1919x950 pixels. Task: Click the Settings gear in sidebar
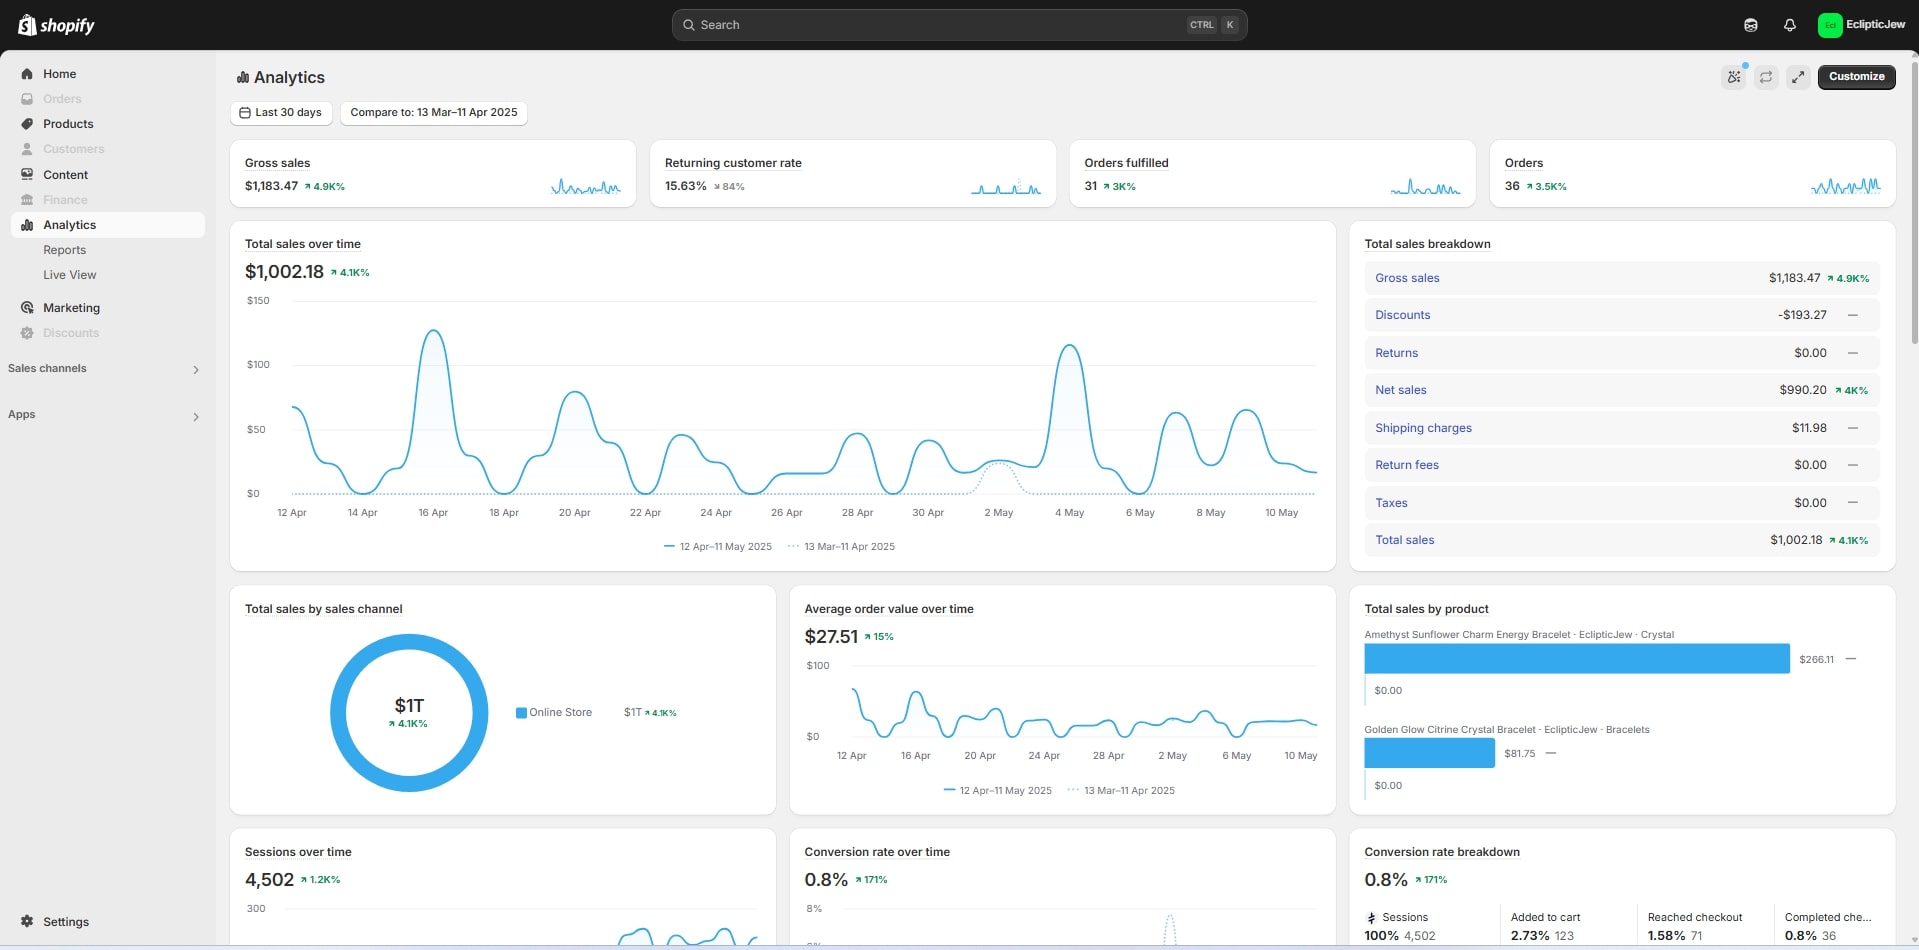pyautogui.click(x=27, y=921)
